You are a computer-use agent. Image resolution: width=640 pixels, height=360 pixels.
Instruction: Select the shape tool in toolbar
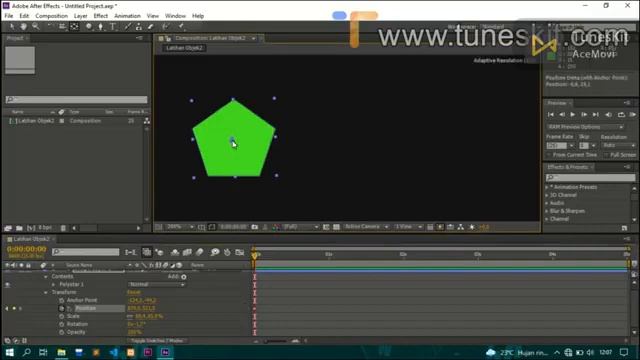(89, 27)
